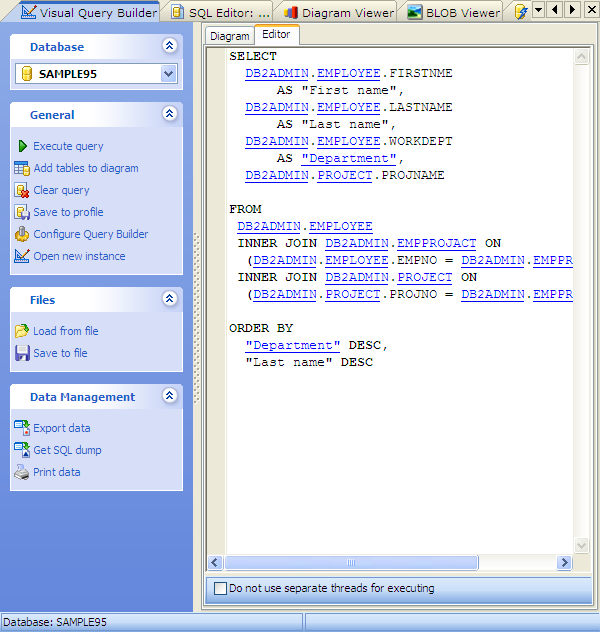Click Save to file link
The image size is (600, 632).
click(60, 353)
